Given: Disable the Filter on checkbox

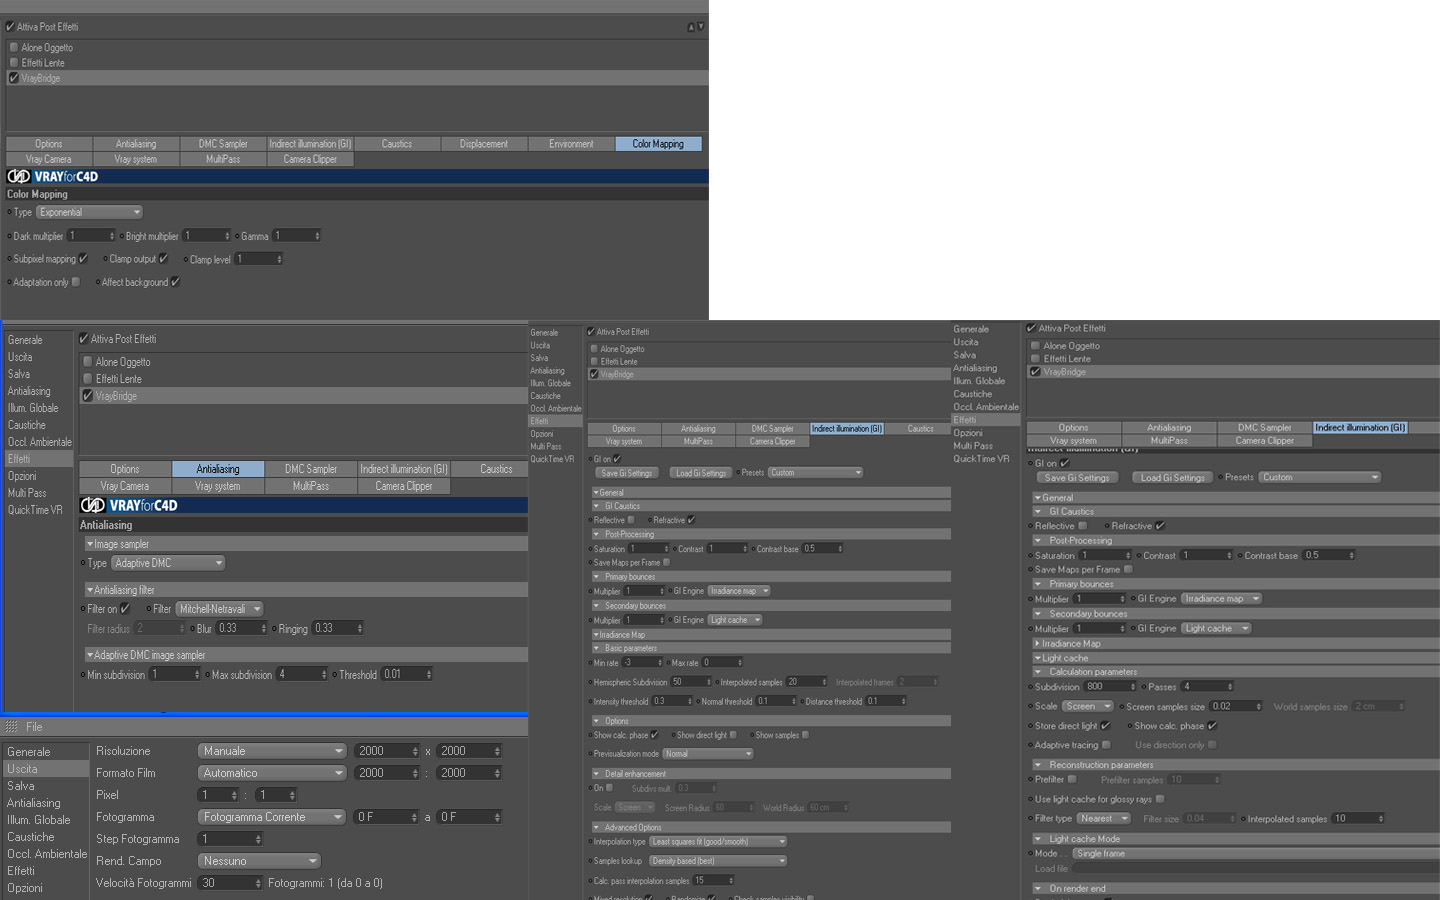Looking at the screenshot, I should (125, 609).
